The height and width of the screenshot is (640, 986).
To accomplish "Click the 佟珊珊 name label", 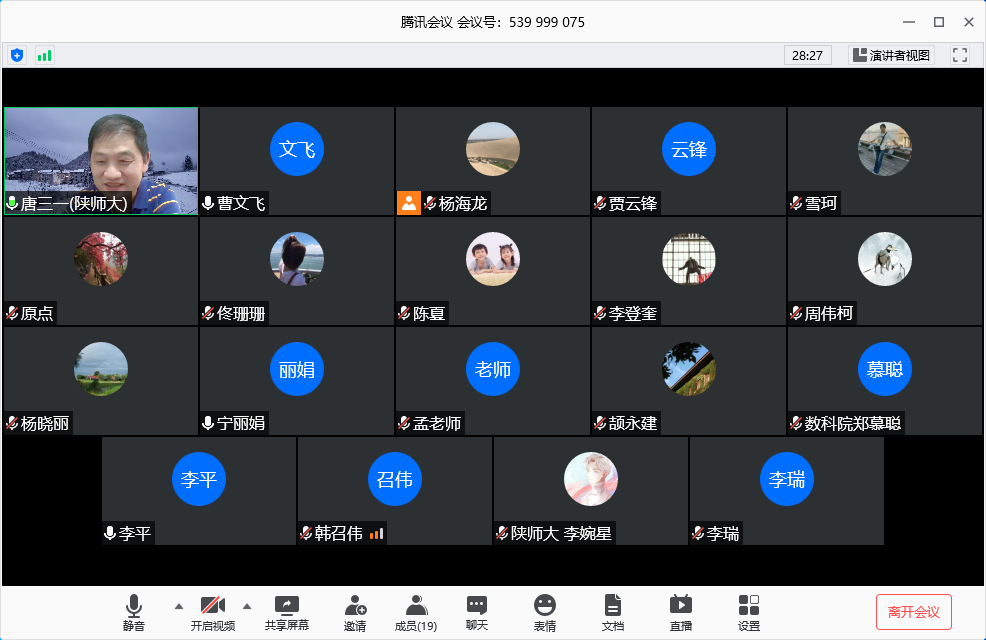I will point(241,313).
